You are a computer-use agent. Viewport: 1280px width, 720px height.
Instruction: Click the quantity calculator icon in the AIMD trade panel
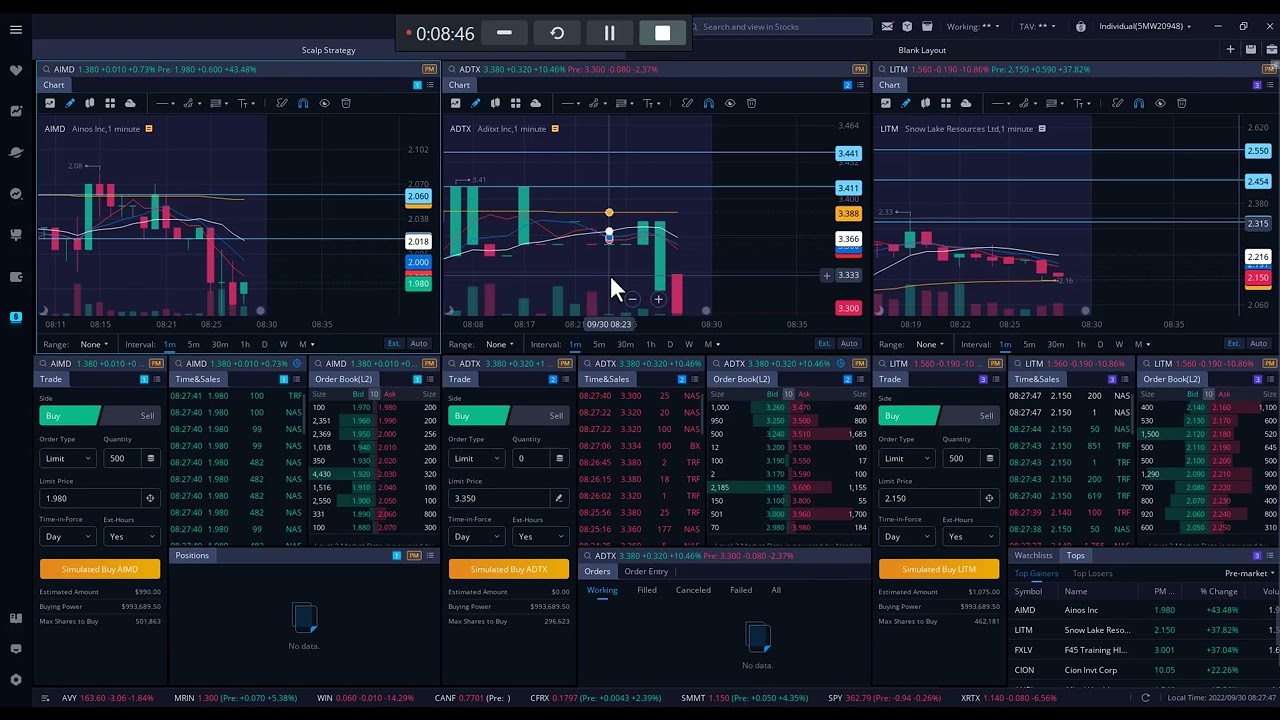tap(150, 458)
